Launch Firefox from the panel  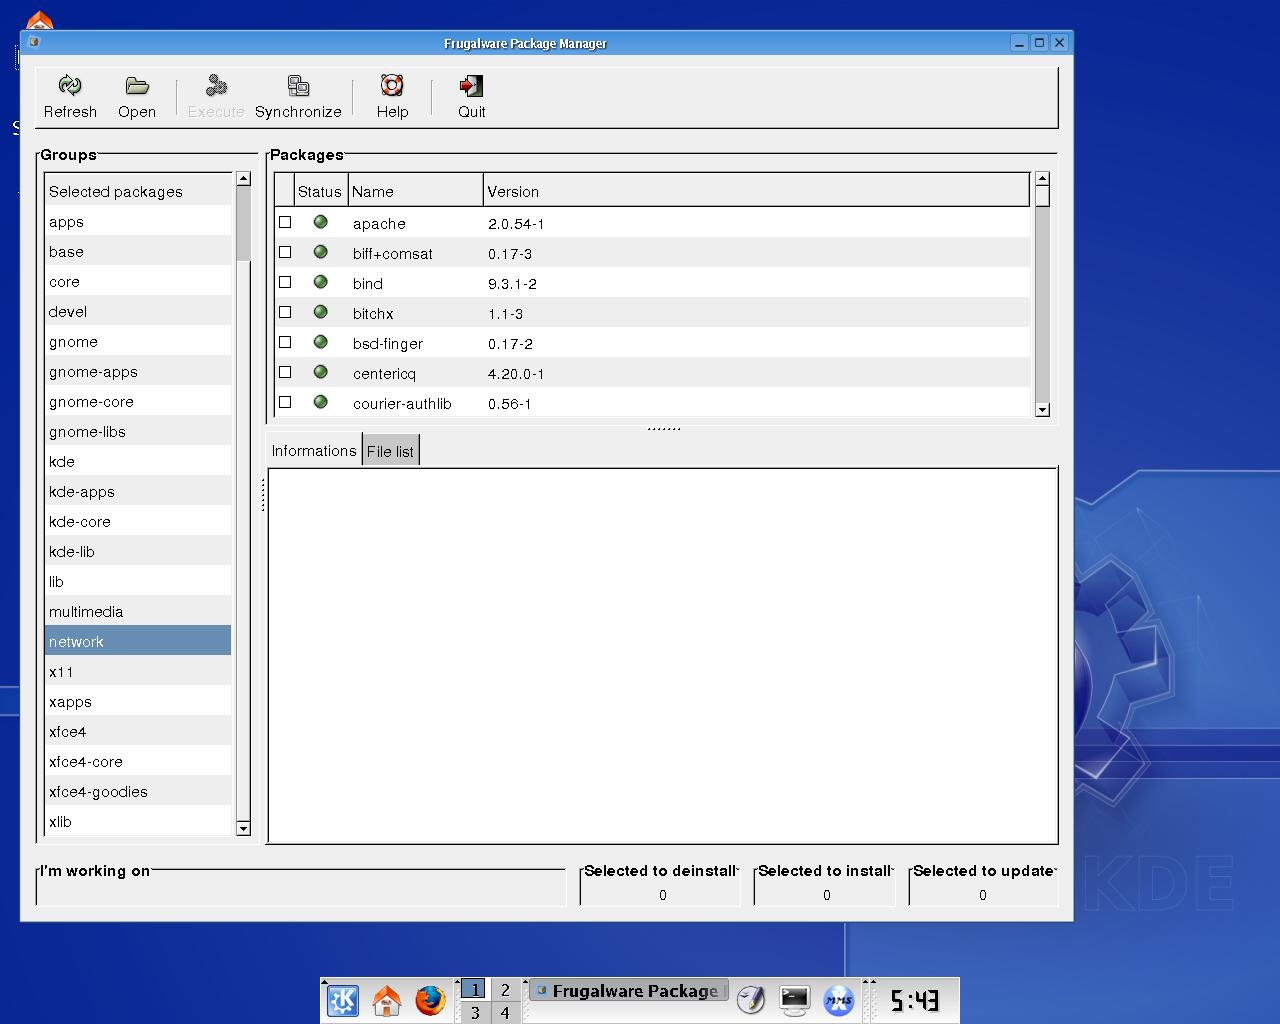(x=430, y=1000)
